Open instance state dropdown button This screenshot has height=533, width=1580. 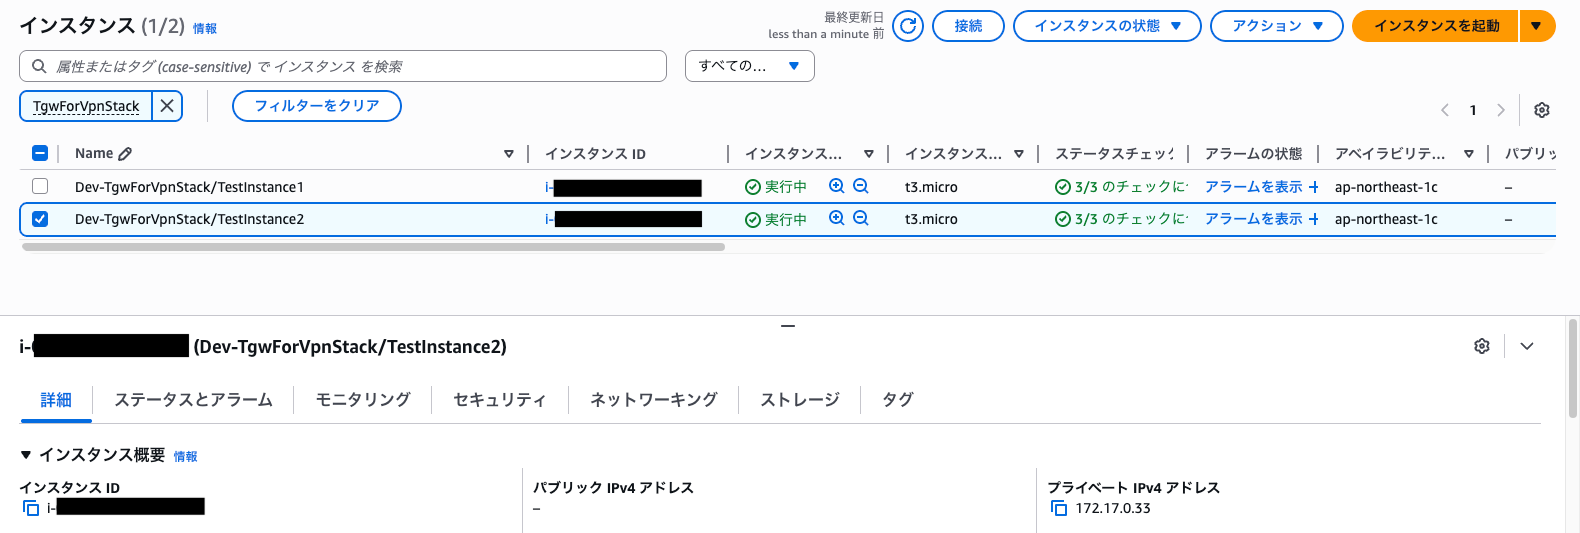tap(1107, 26)
